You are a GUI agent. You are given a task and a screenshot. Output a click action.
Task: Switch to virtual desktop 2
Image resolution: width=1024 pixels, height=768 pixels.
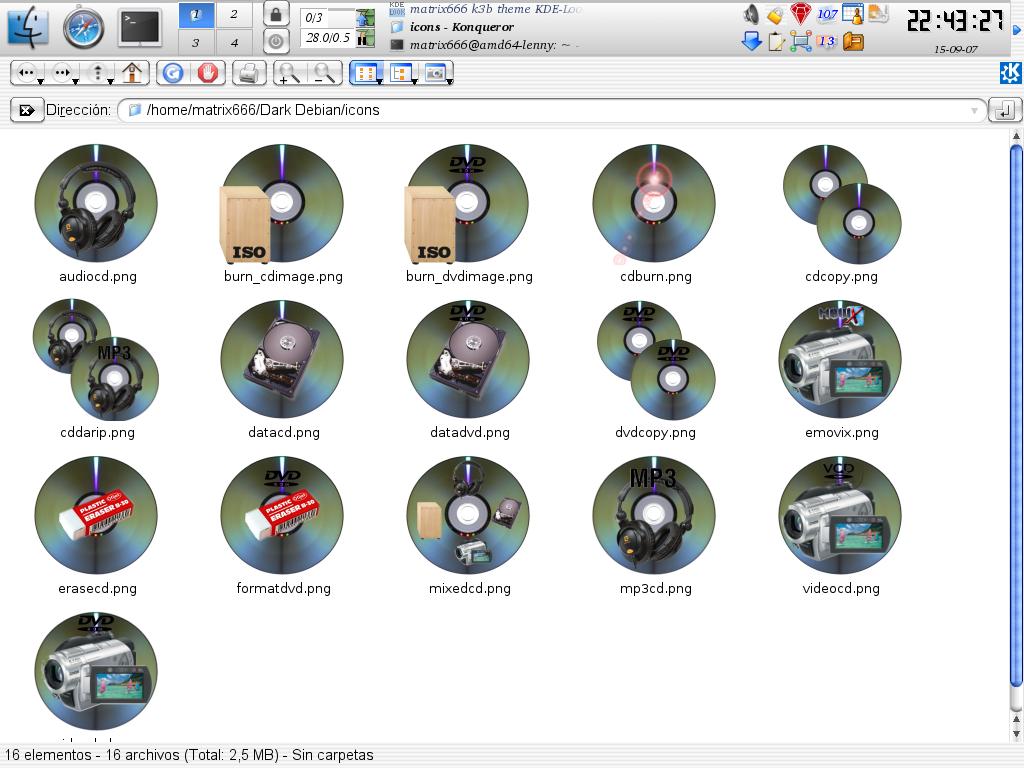point(234,14)
